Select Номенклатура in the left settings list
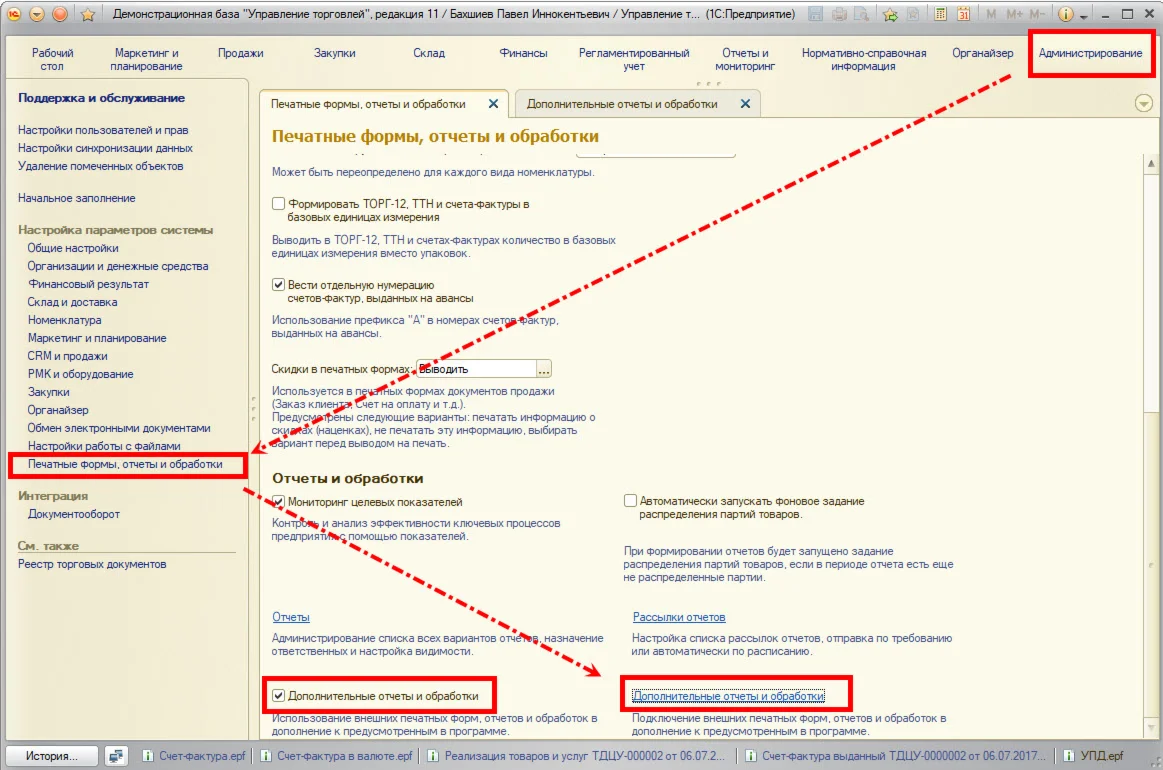Screen dimensions: 1163x770 tap(64, 320)
